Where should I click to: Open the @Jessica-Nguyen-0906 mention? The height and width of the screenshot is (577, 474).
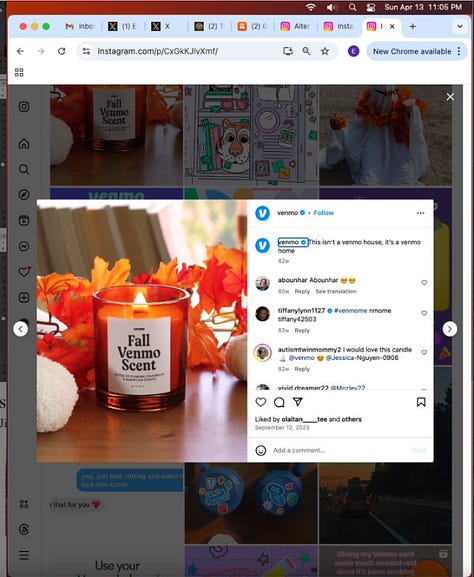tap(362, 358)
